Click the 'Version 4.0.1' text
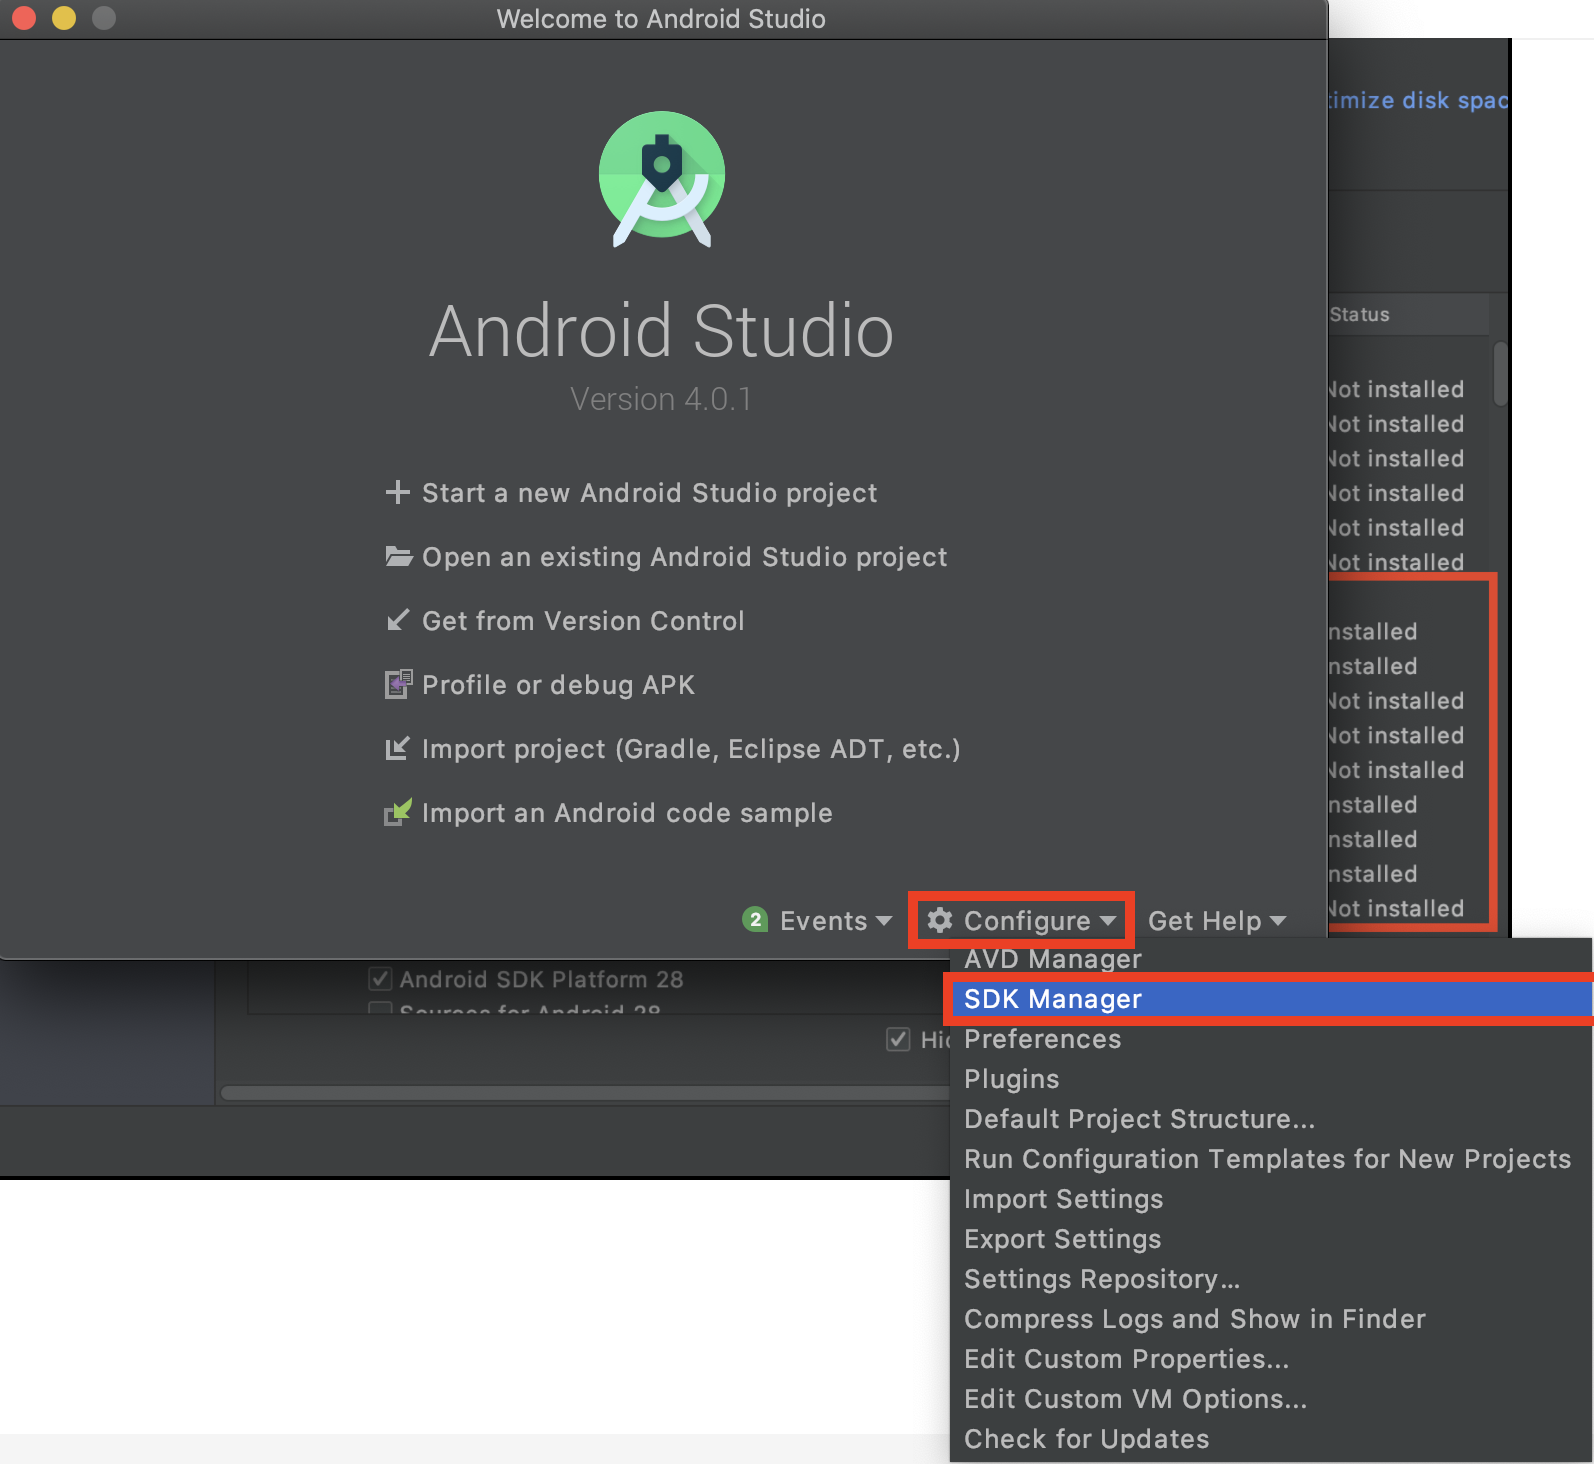This screenshot has width=1594, height=1464. pyautogui.click(x=661, y=399)
